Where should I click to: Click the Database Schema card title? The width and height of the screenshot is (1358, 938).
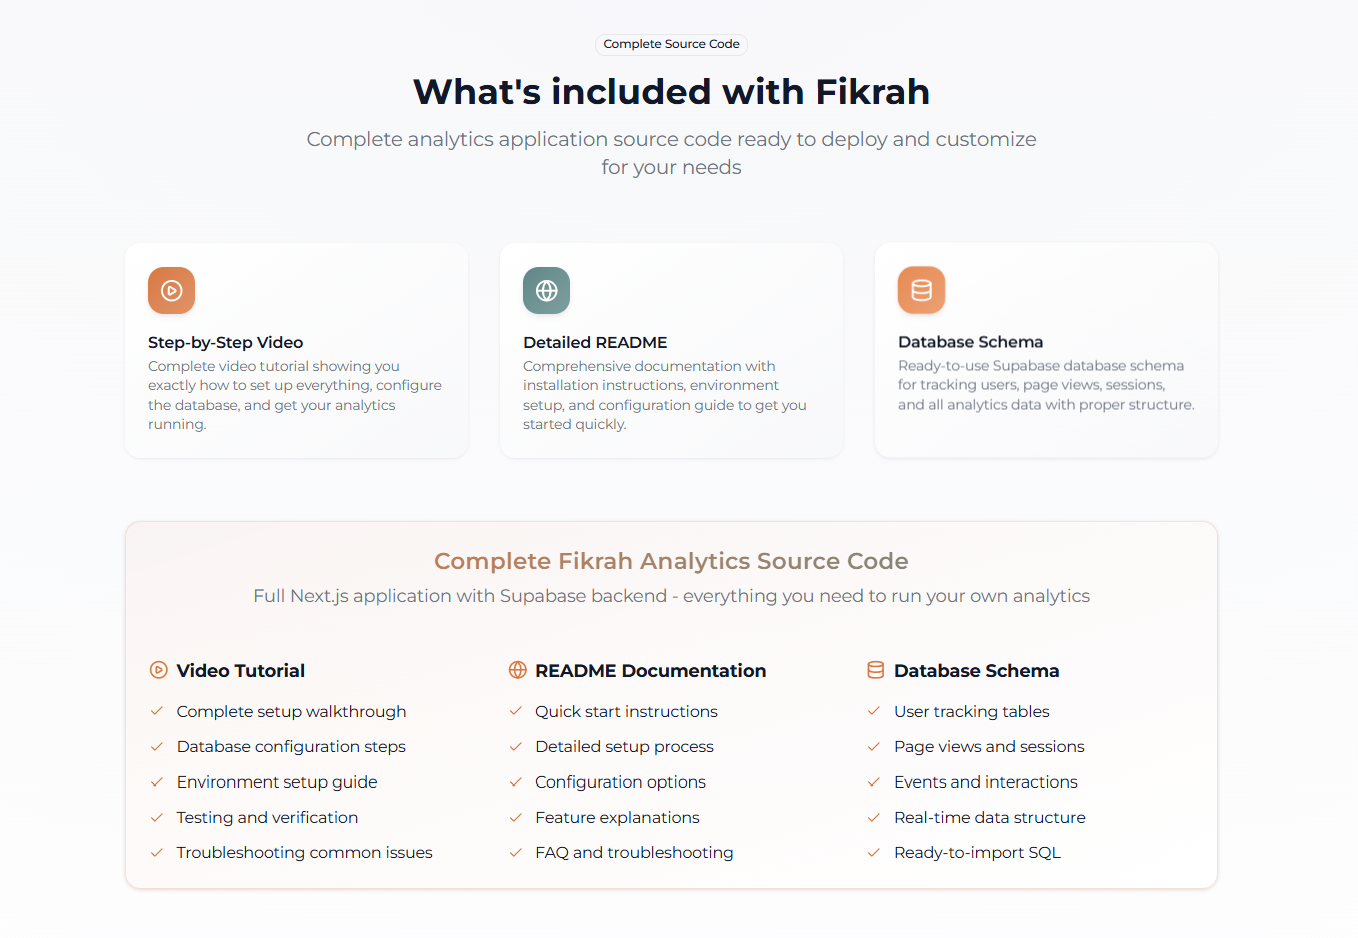pyautogui.click(x=970, y=342)
